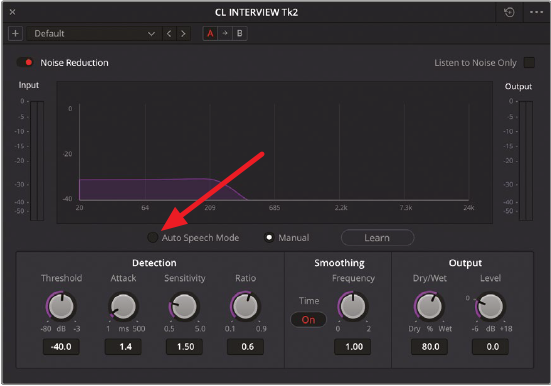Click Threshold value field -40.0

coord(61,347)
